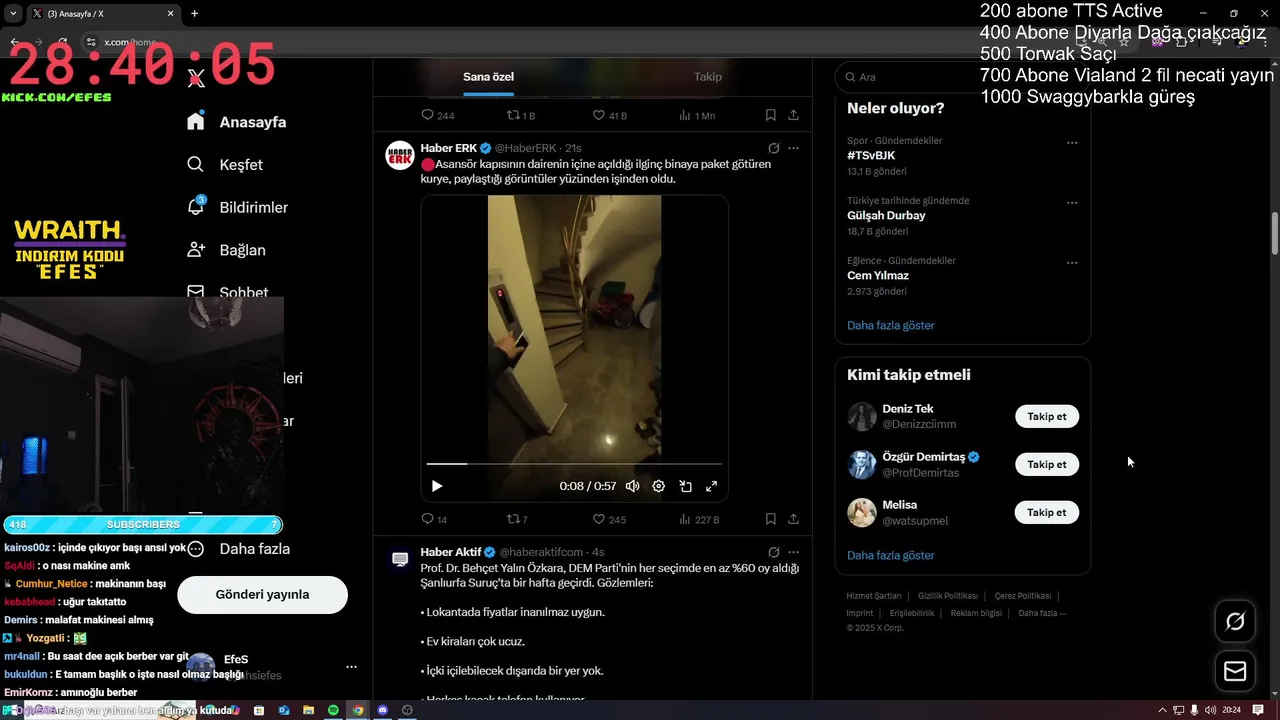The height and width of the screenshot is (720, 1280).
Task: Follow Deniz Tek
Action: [x=1047, y=417]
